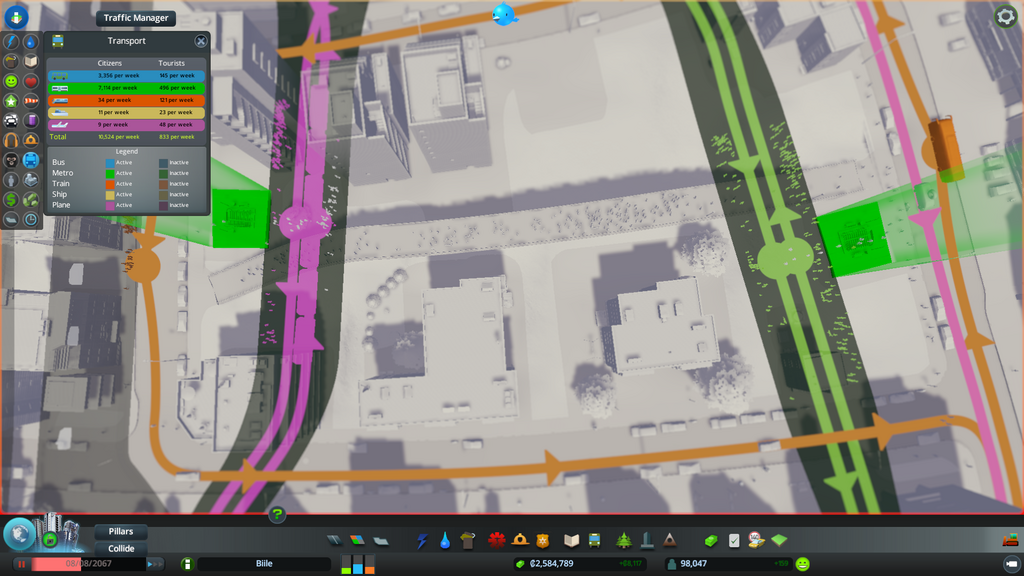
Task: Click the city name Biile field
Action: (264, 564)
